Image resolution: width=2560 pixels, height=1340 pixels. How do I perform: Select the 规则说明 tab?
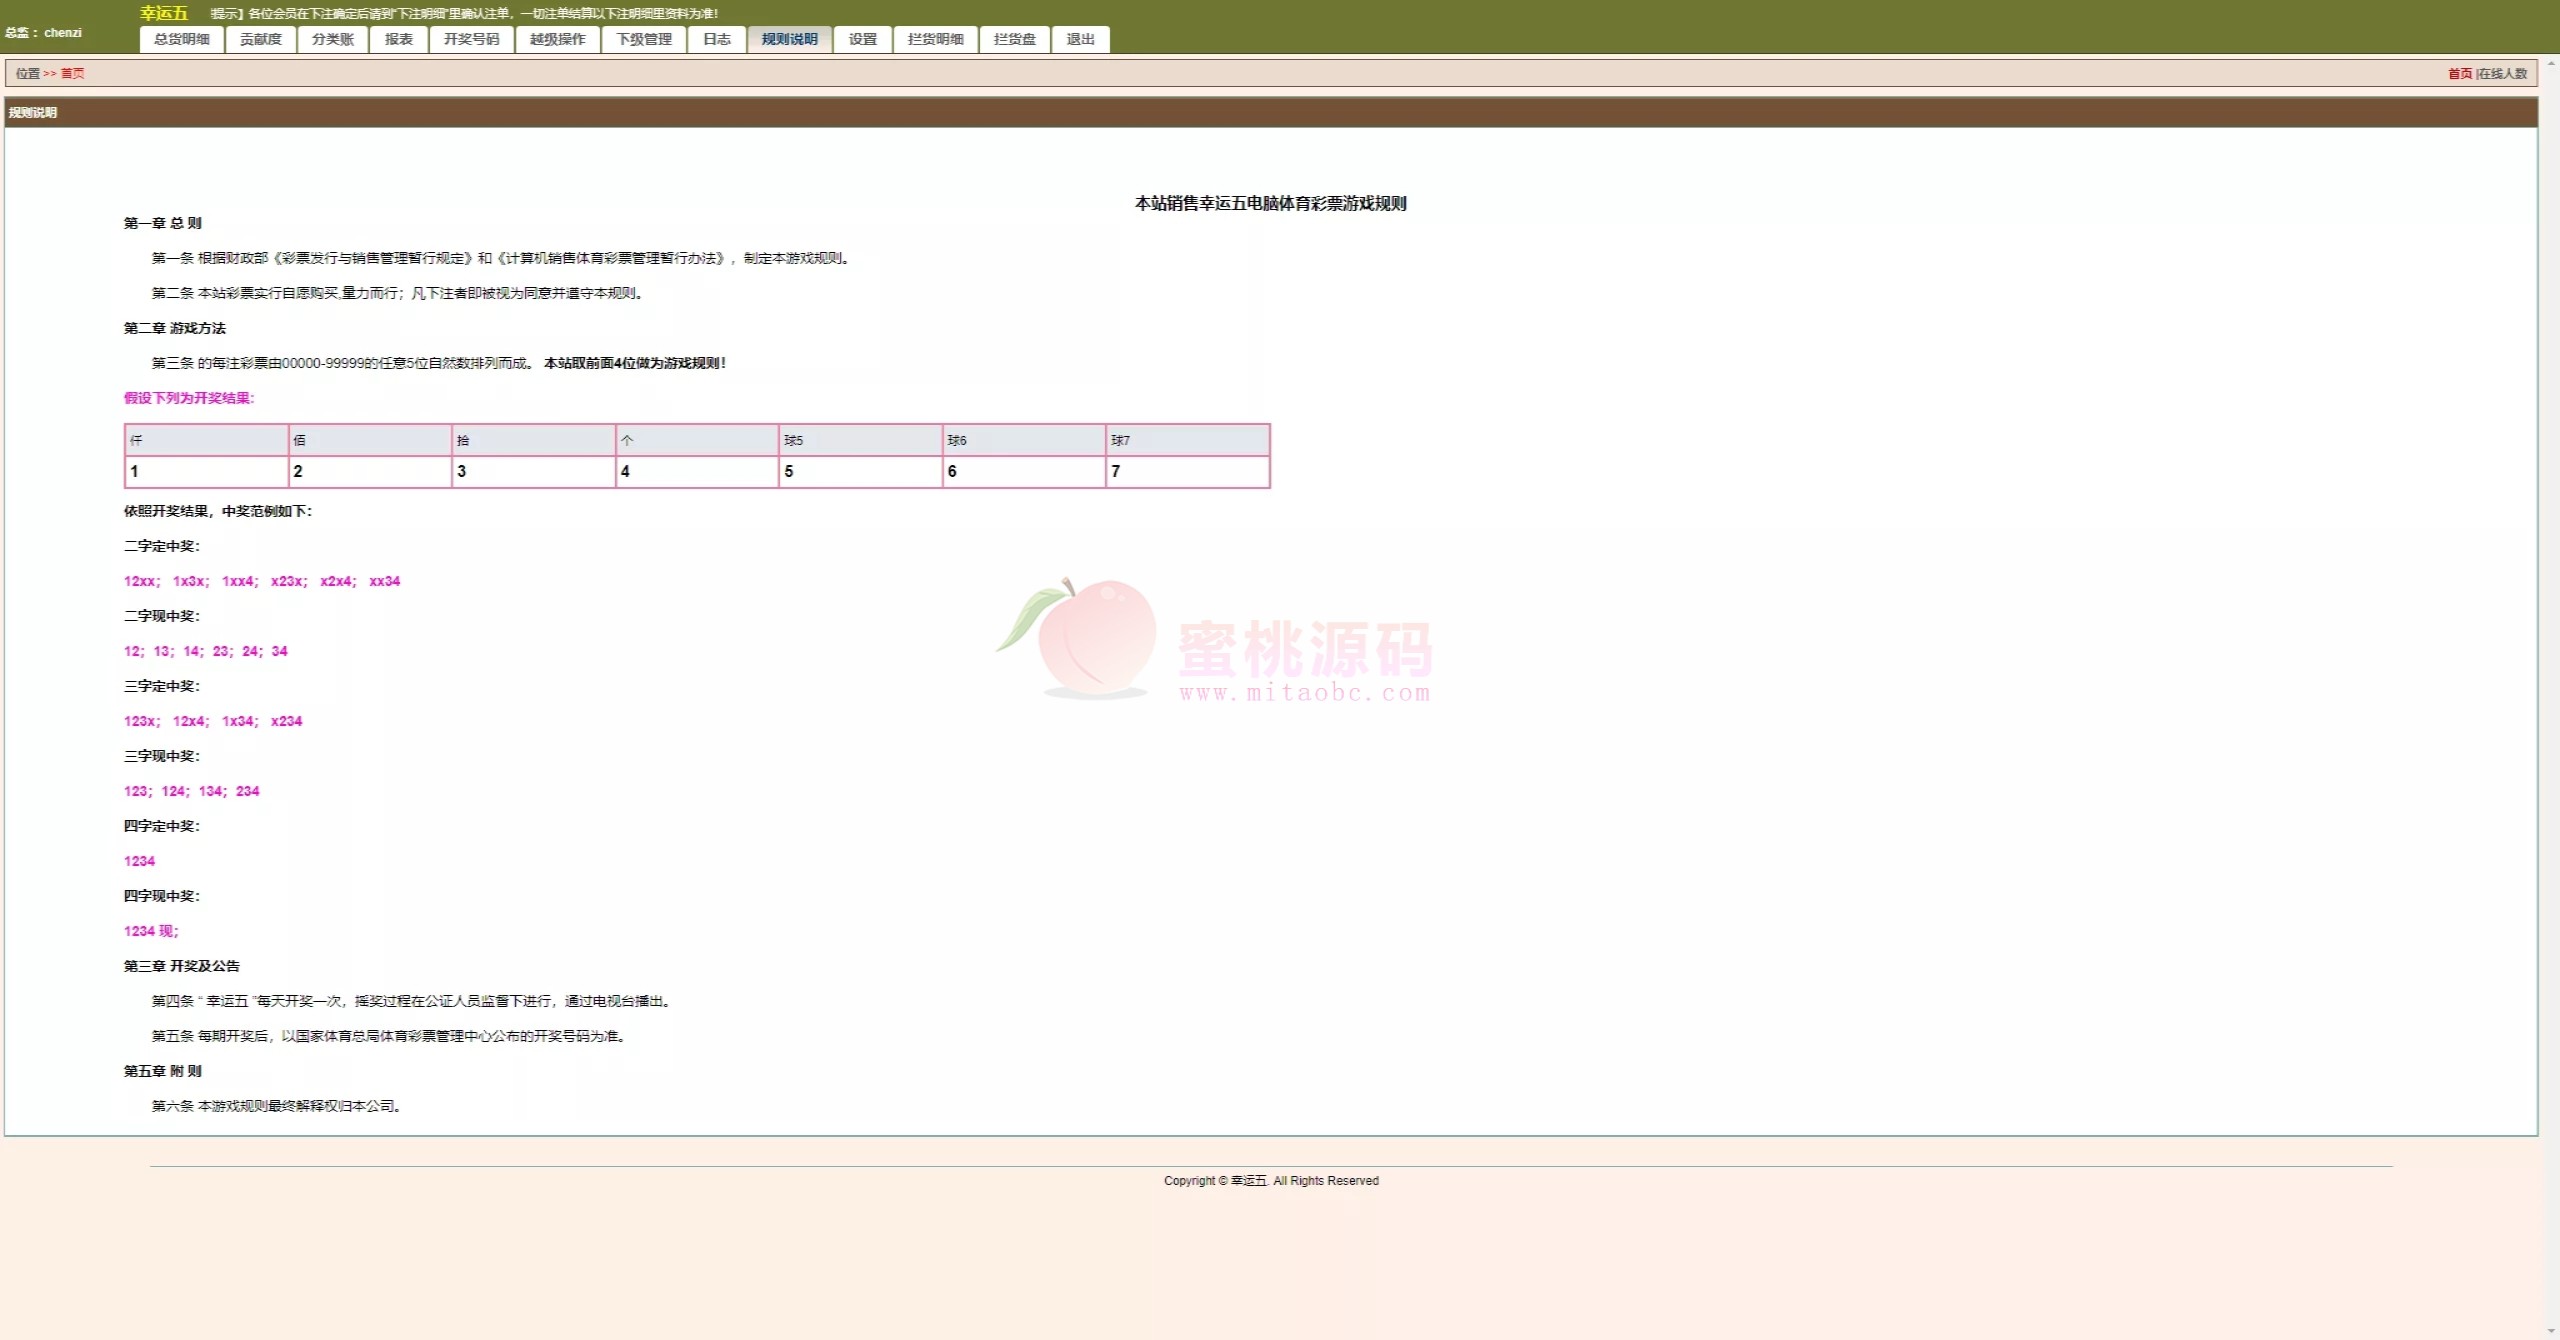(790, 39)
